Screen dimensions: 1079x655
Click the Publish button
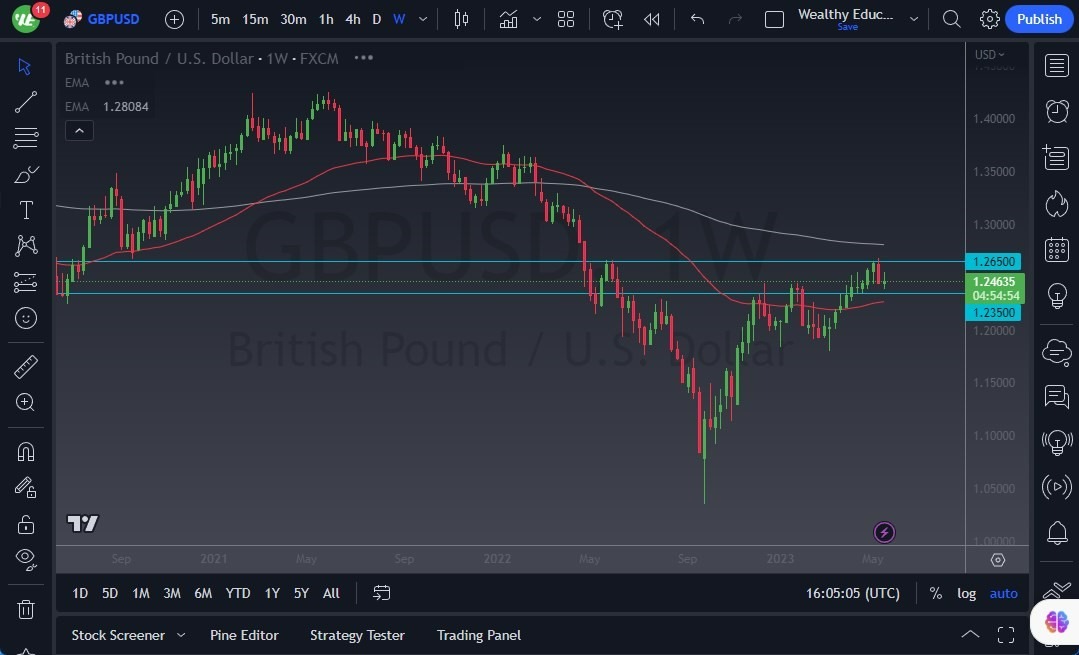tap(1039, 19)
